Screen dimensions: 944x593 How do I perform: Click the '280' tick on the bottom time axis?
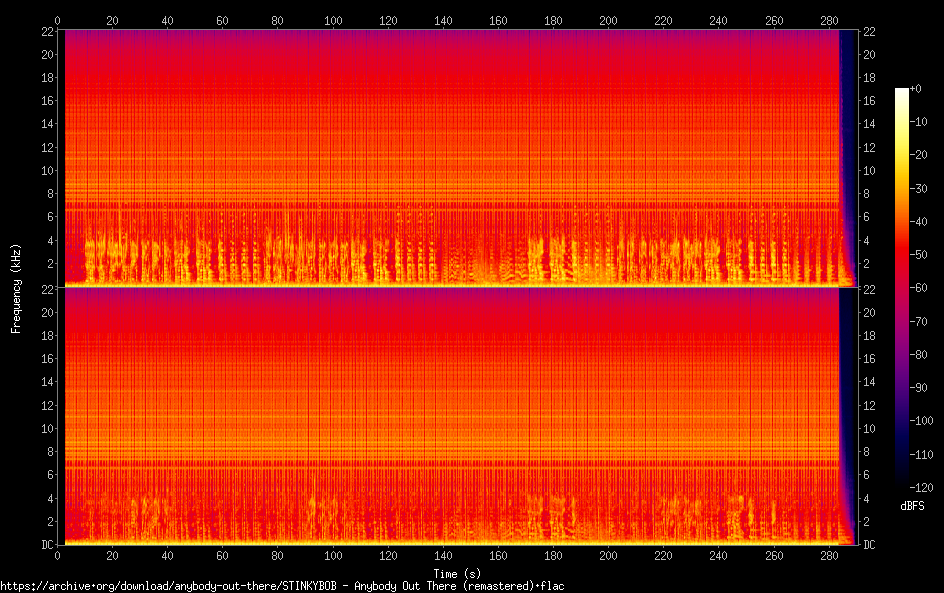pos(829,556)
